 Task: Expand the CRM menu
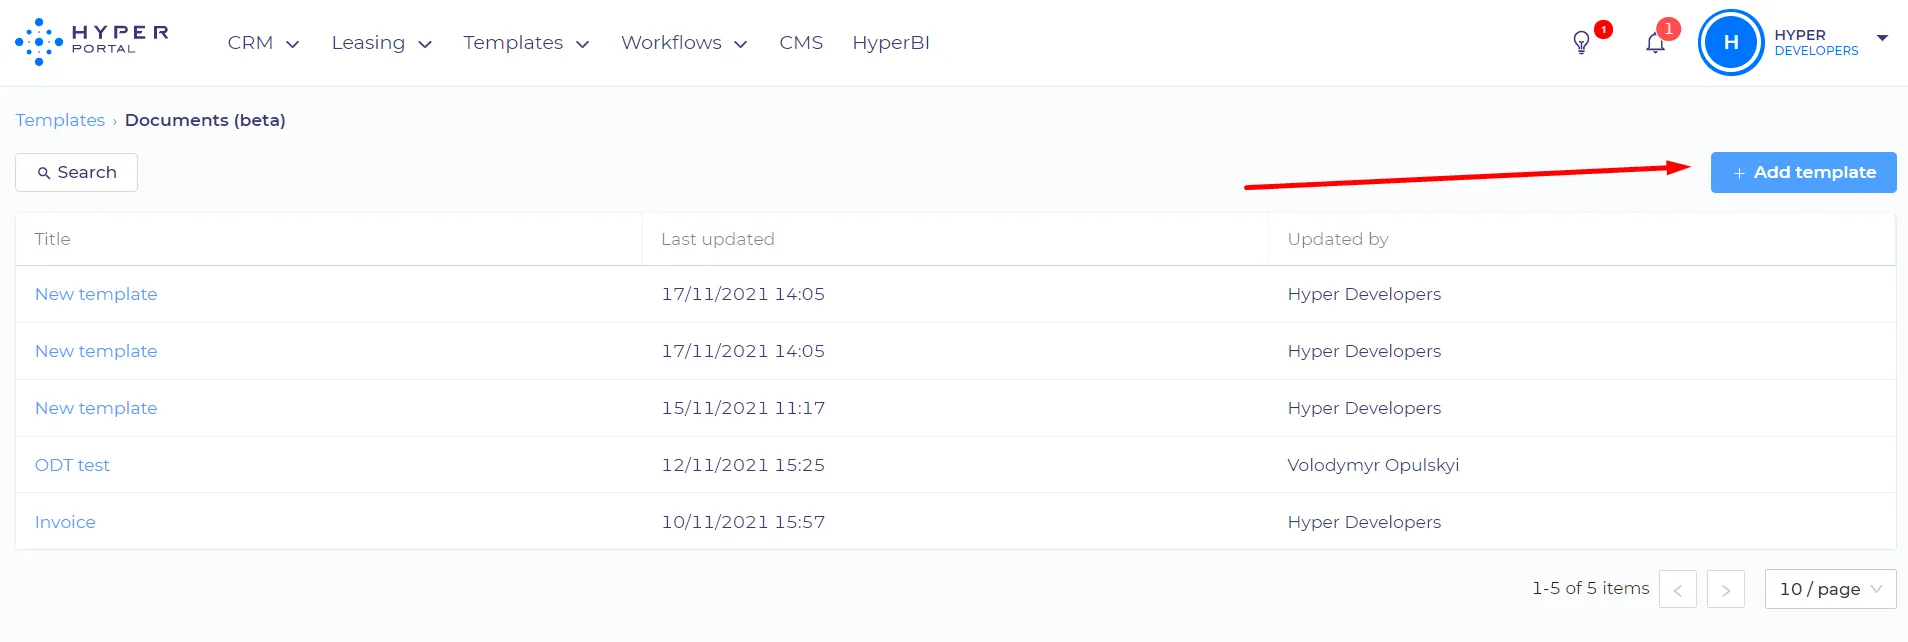(263, 43)
